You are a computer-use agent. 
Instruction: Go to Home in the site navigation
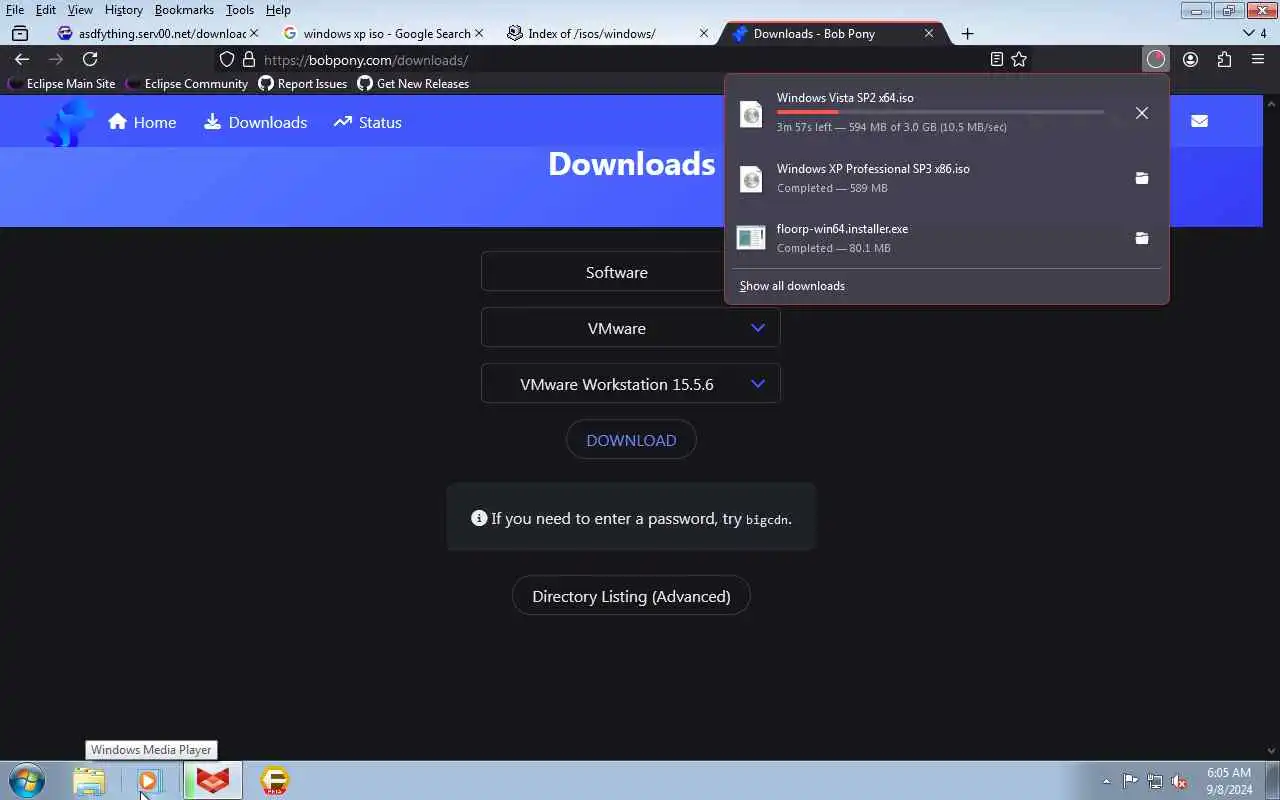(x=142, y=122)
